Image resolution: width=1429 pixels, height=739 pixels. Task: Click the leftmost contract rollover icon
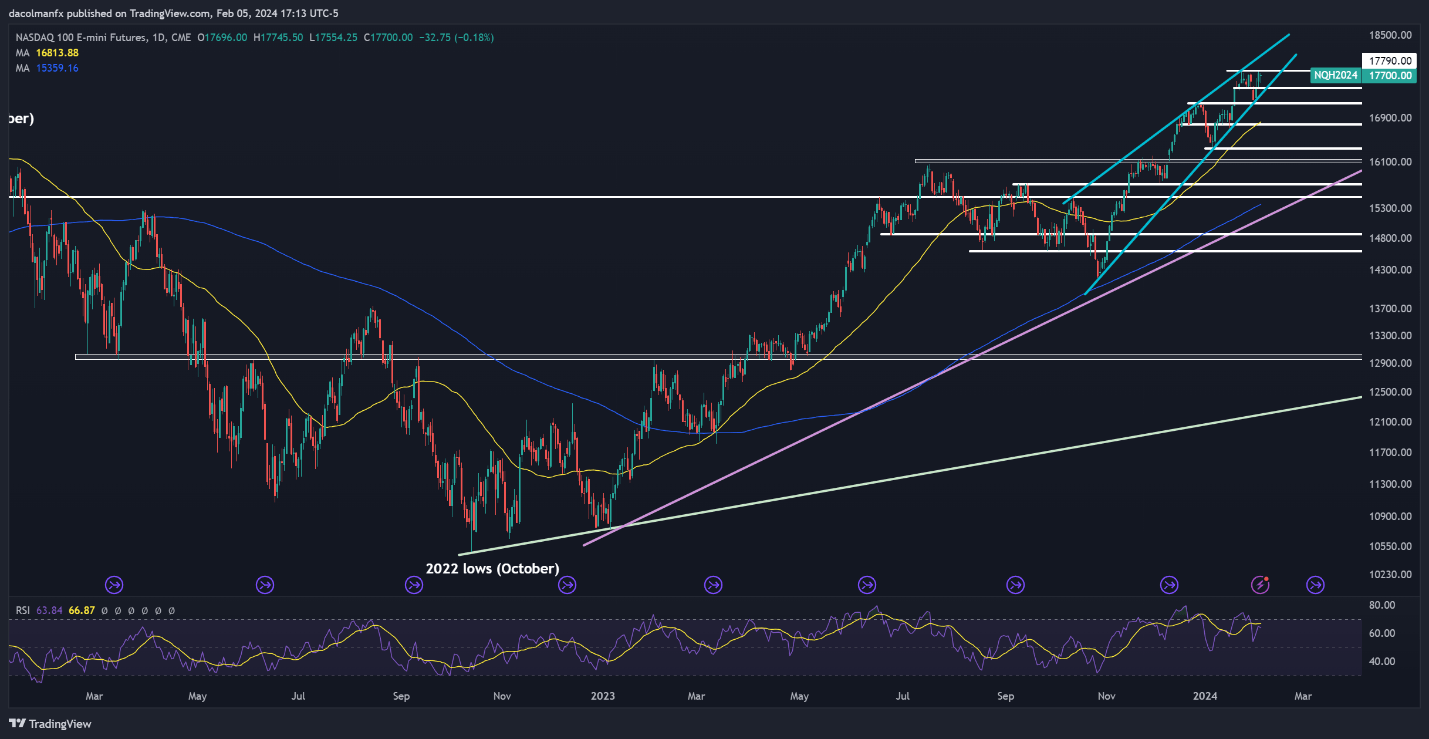point(113,584)
